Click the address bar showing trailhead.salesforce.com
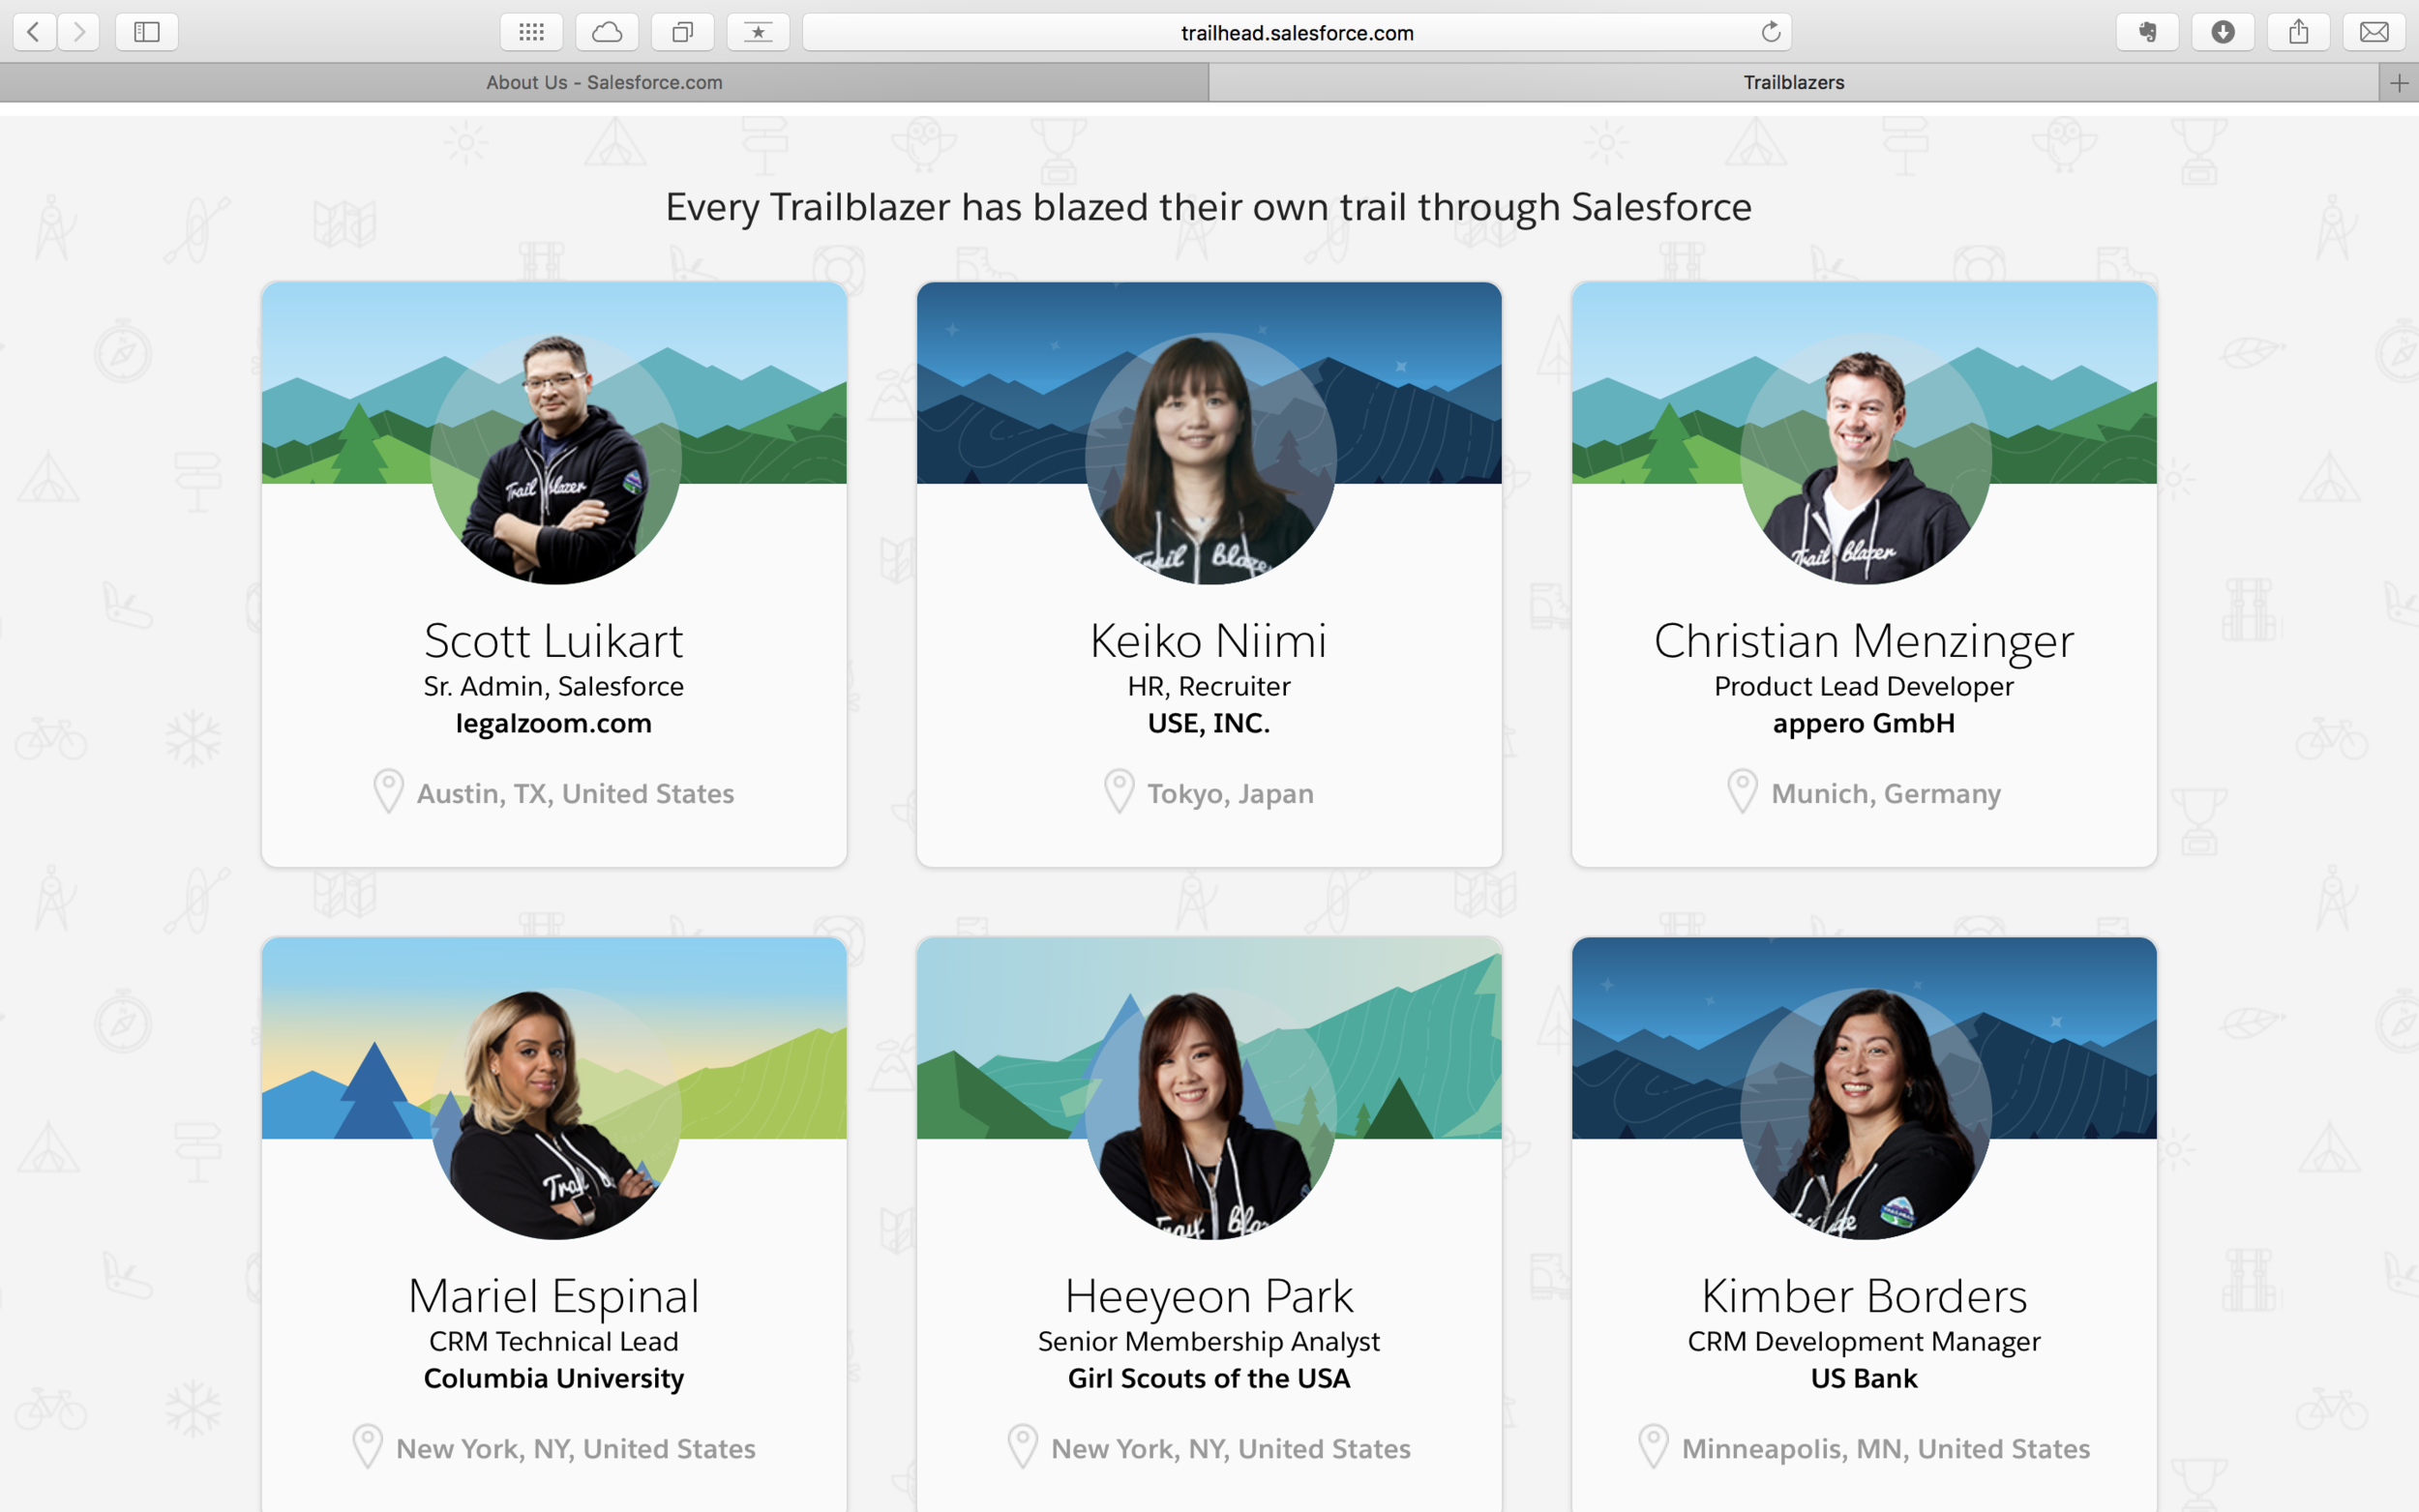This screenshot has width=2419, height=1512. (1295, 31)
